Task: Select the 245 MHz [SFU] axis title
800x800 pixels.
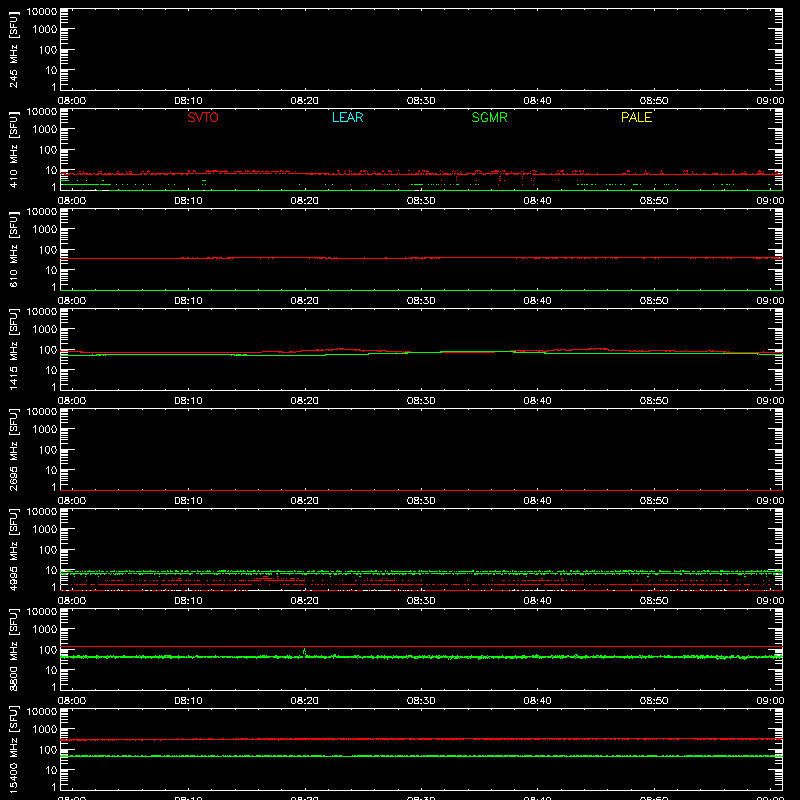Action: 13,49
